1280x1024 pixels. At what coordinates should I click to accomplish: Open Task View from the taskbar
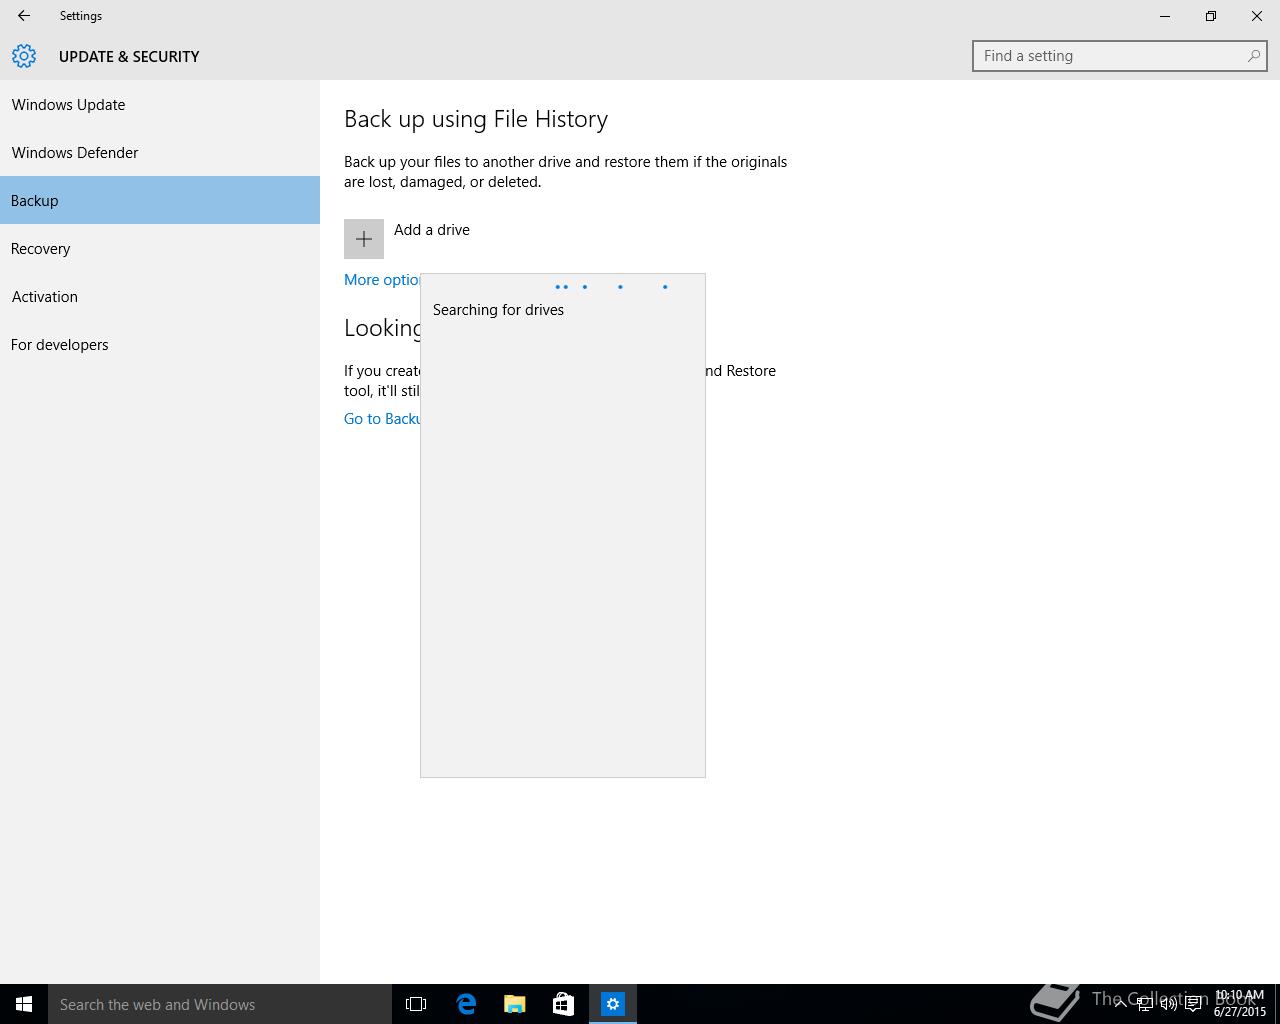(x=416, y=1004)
